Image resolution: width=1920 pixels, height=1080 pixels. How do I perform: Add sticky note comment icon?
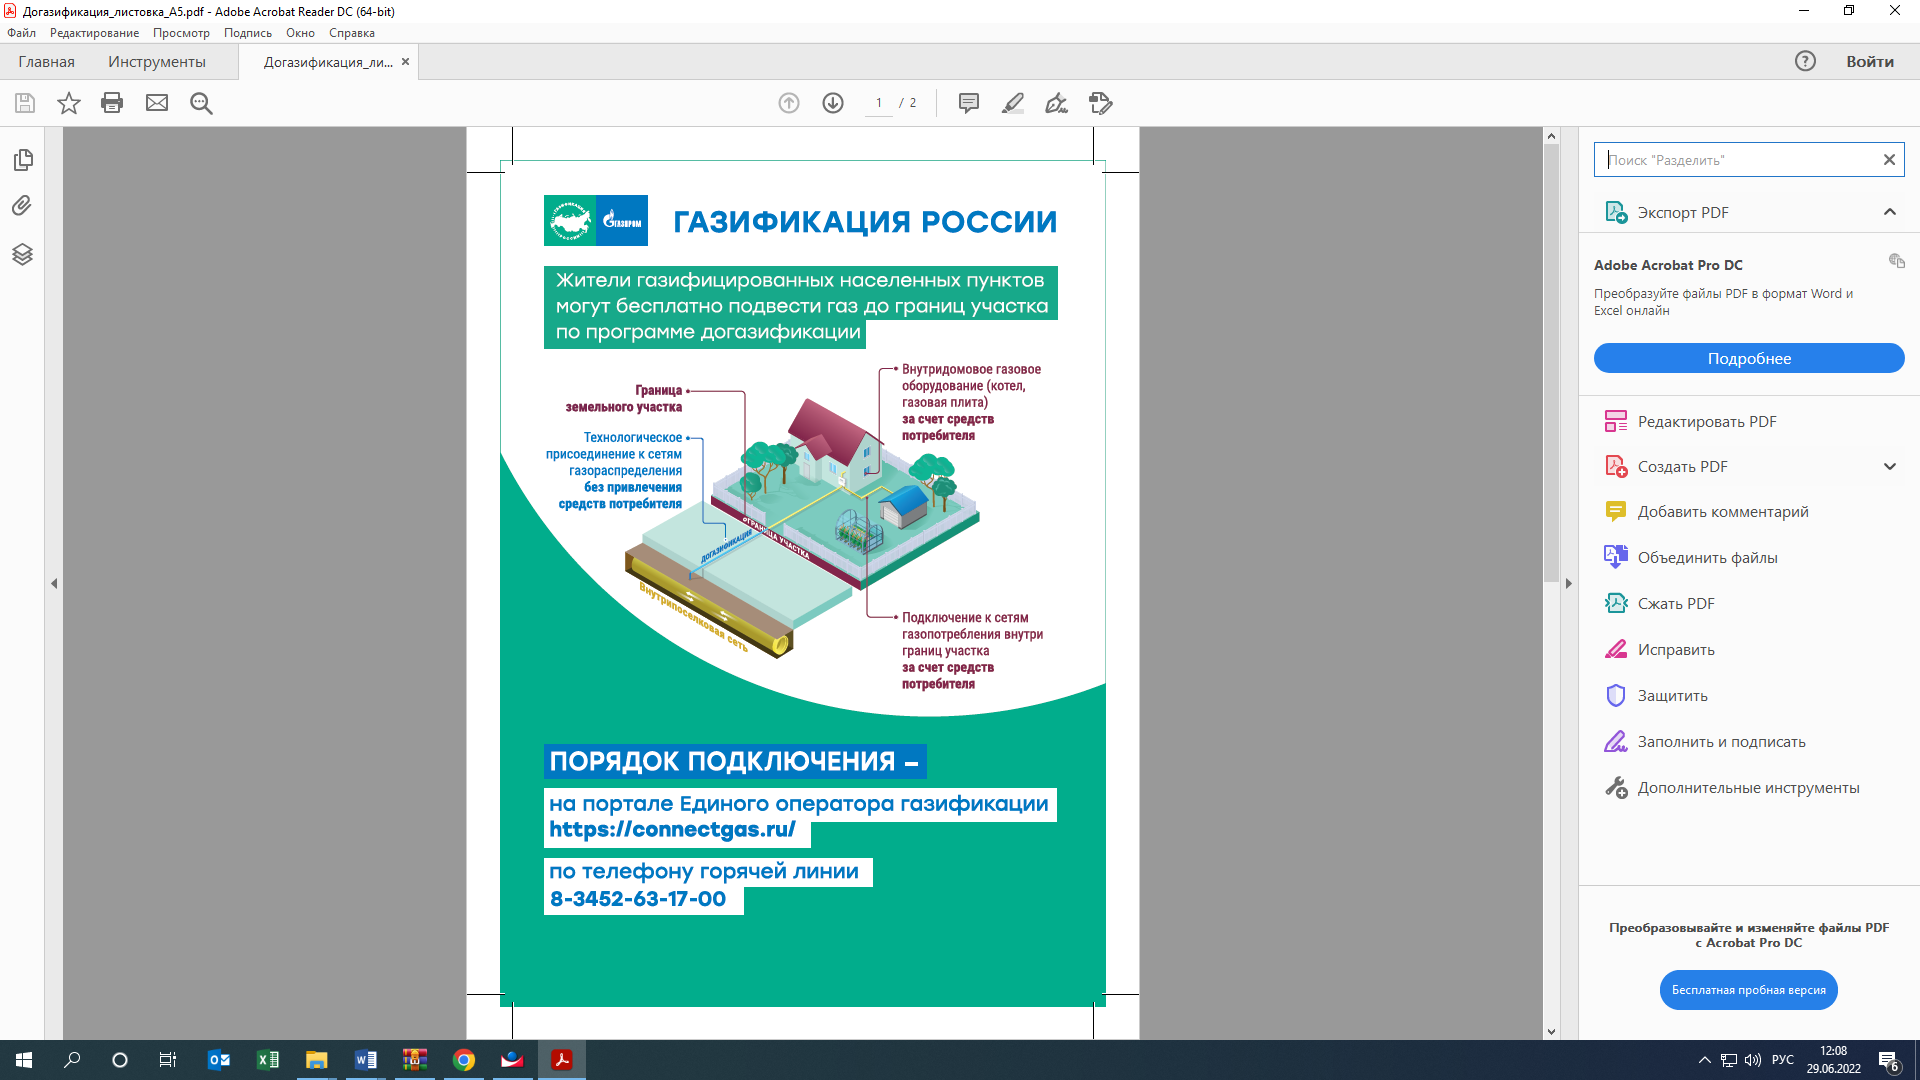click(x=968, y=103)
